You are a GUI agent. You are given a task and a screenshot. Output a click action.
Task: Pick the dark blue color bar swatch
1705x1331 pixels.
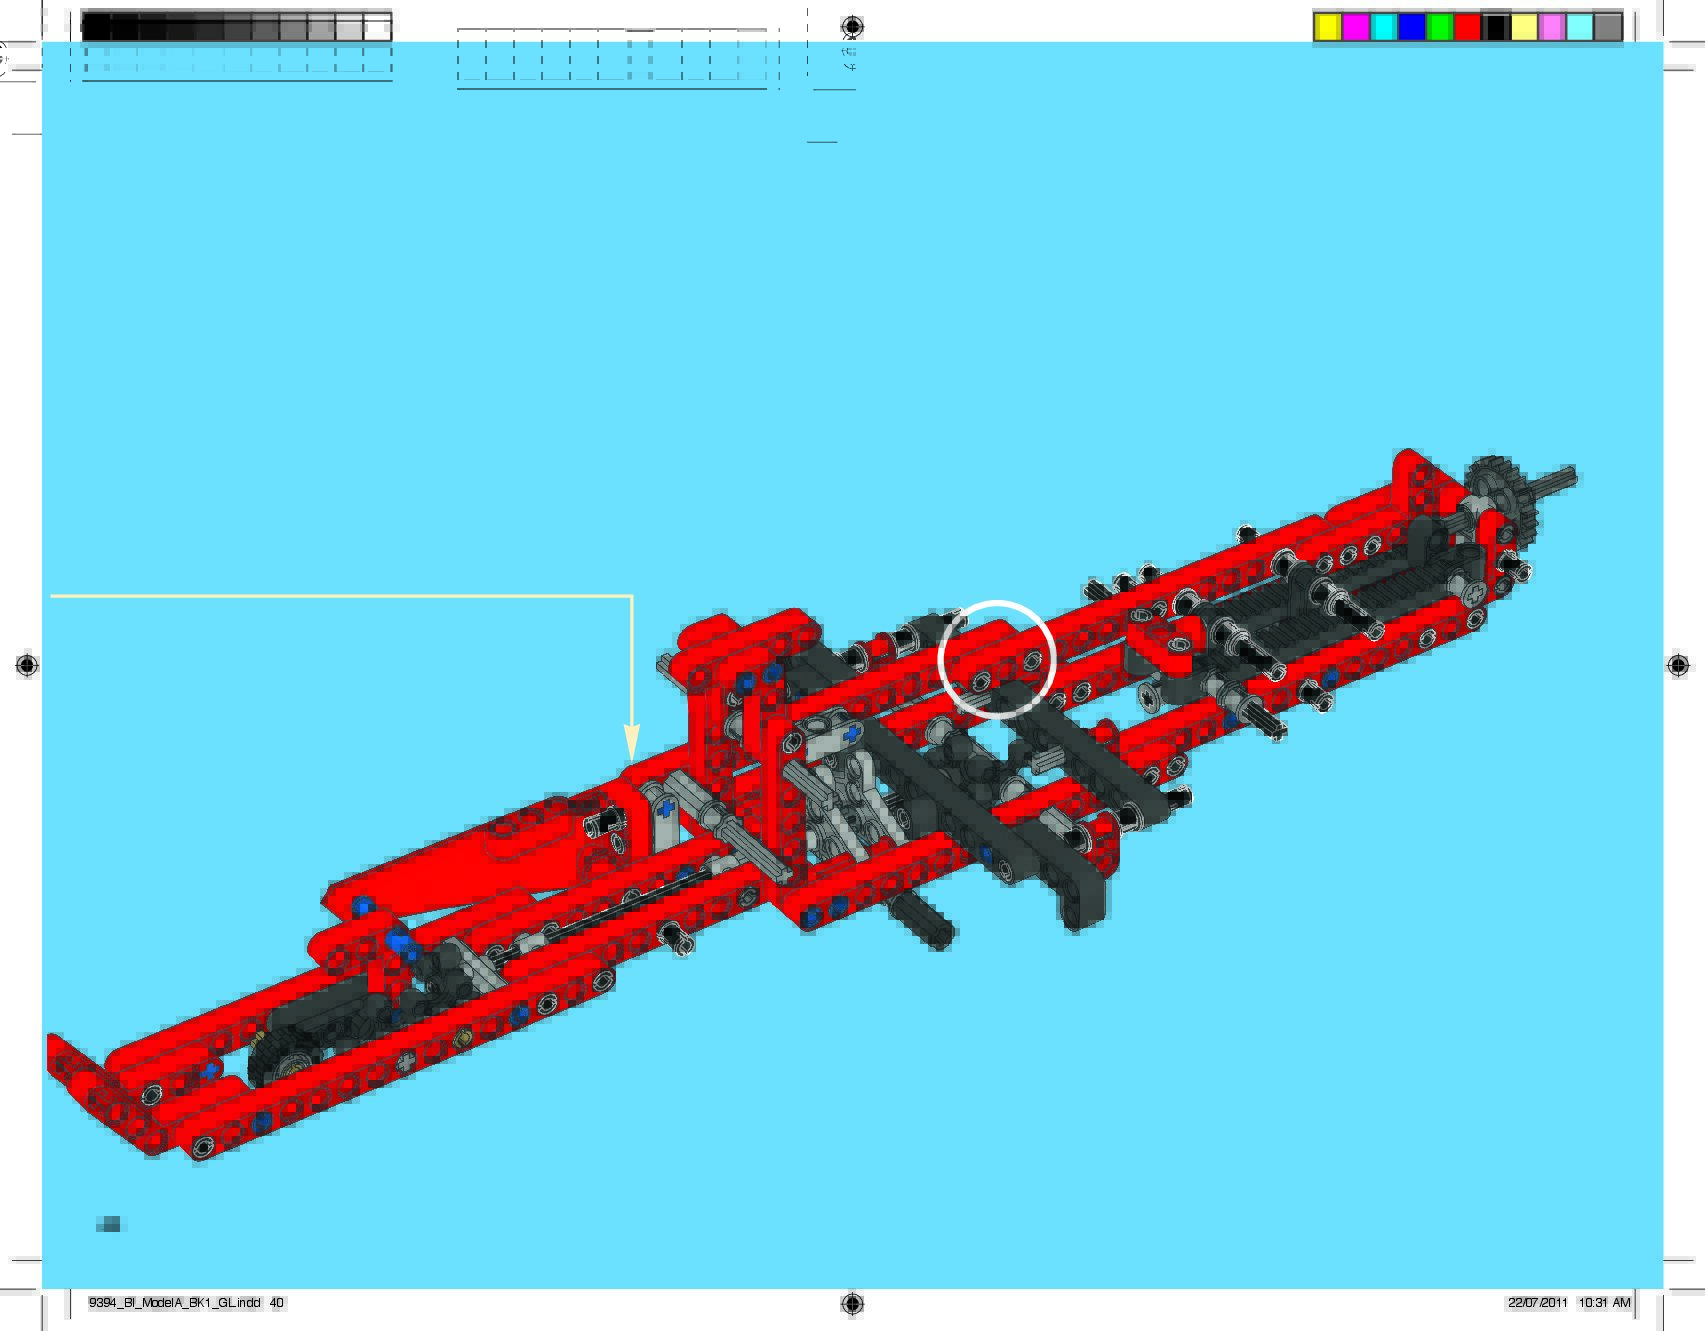coord(1411,27)
